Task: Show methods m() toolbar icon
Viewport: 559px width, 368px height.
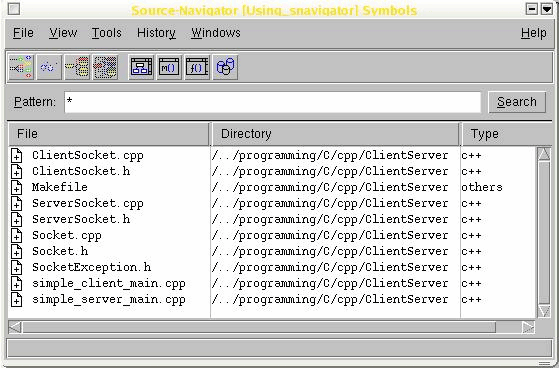Action: [x=169, y=67]
